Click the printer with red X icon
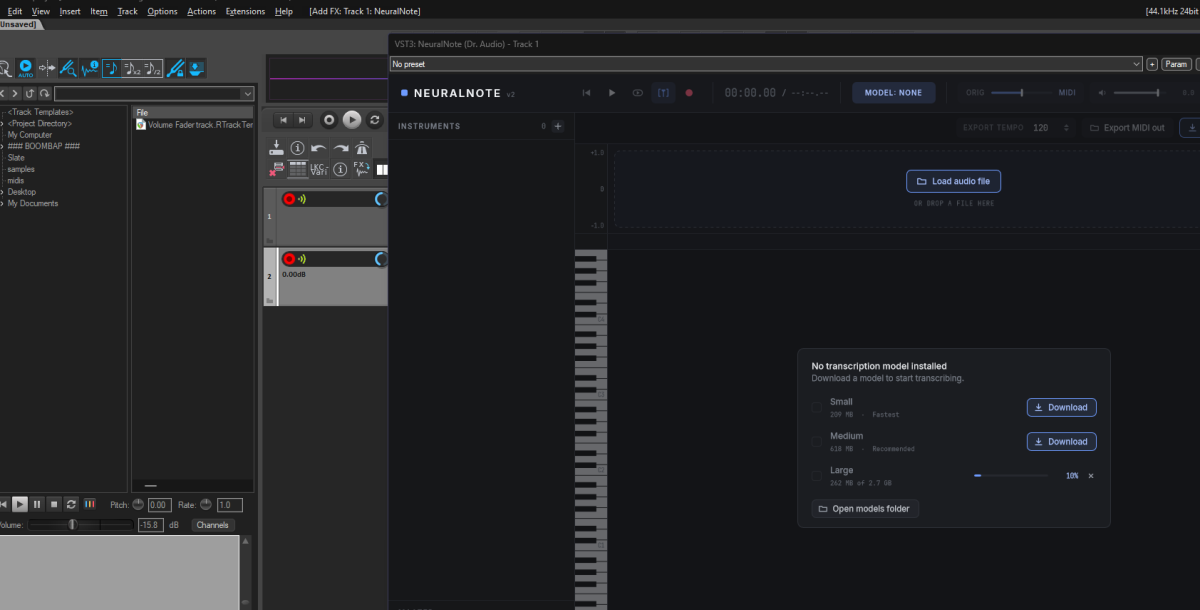Screen dimensions: 1200x610 point(277,169)
